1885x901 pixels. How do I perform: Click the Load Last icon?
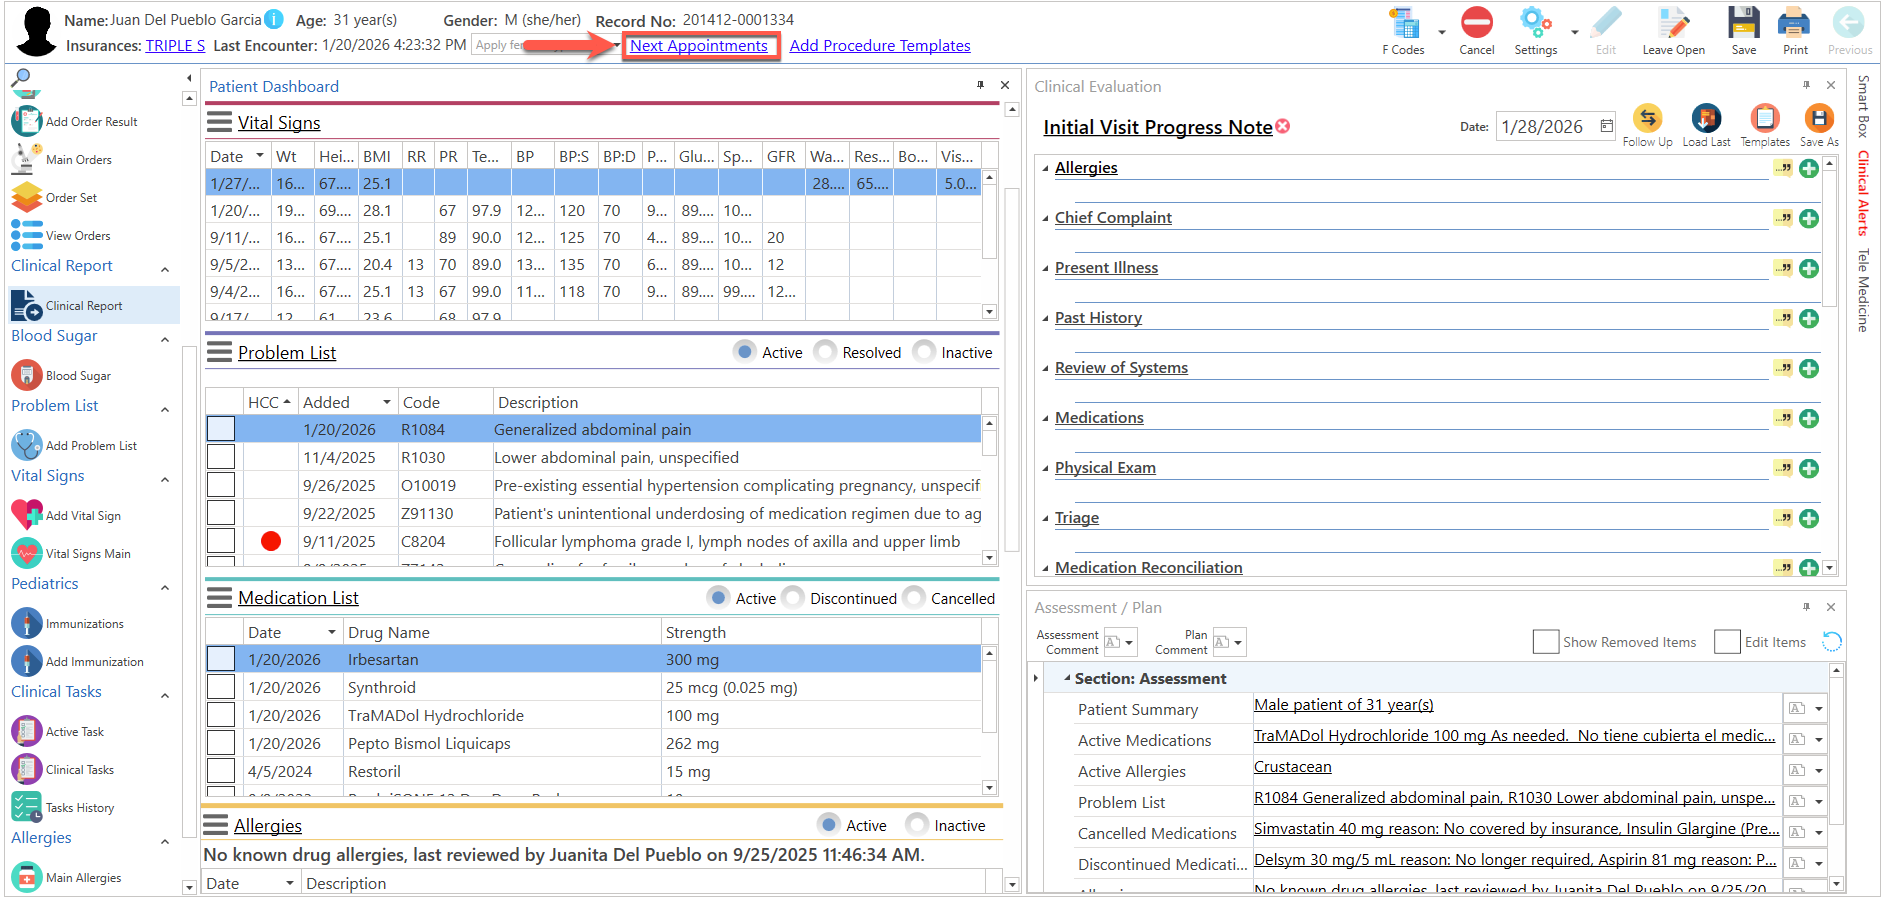(x=1706, y=118)
